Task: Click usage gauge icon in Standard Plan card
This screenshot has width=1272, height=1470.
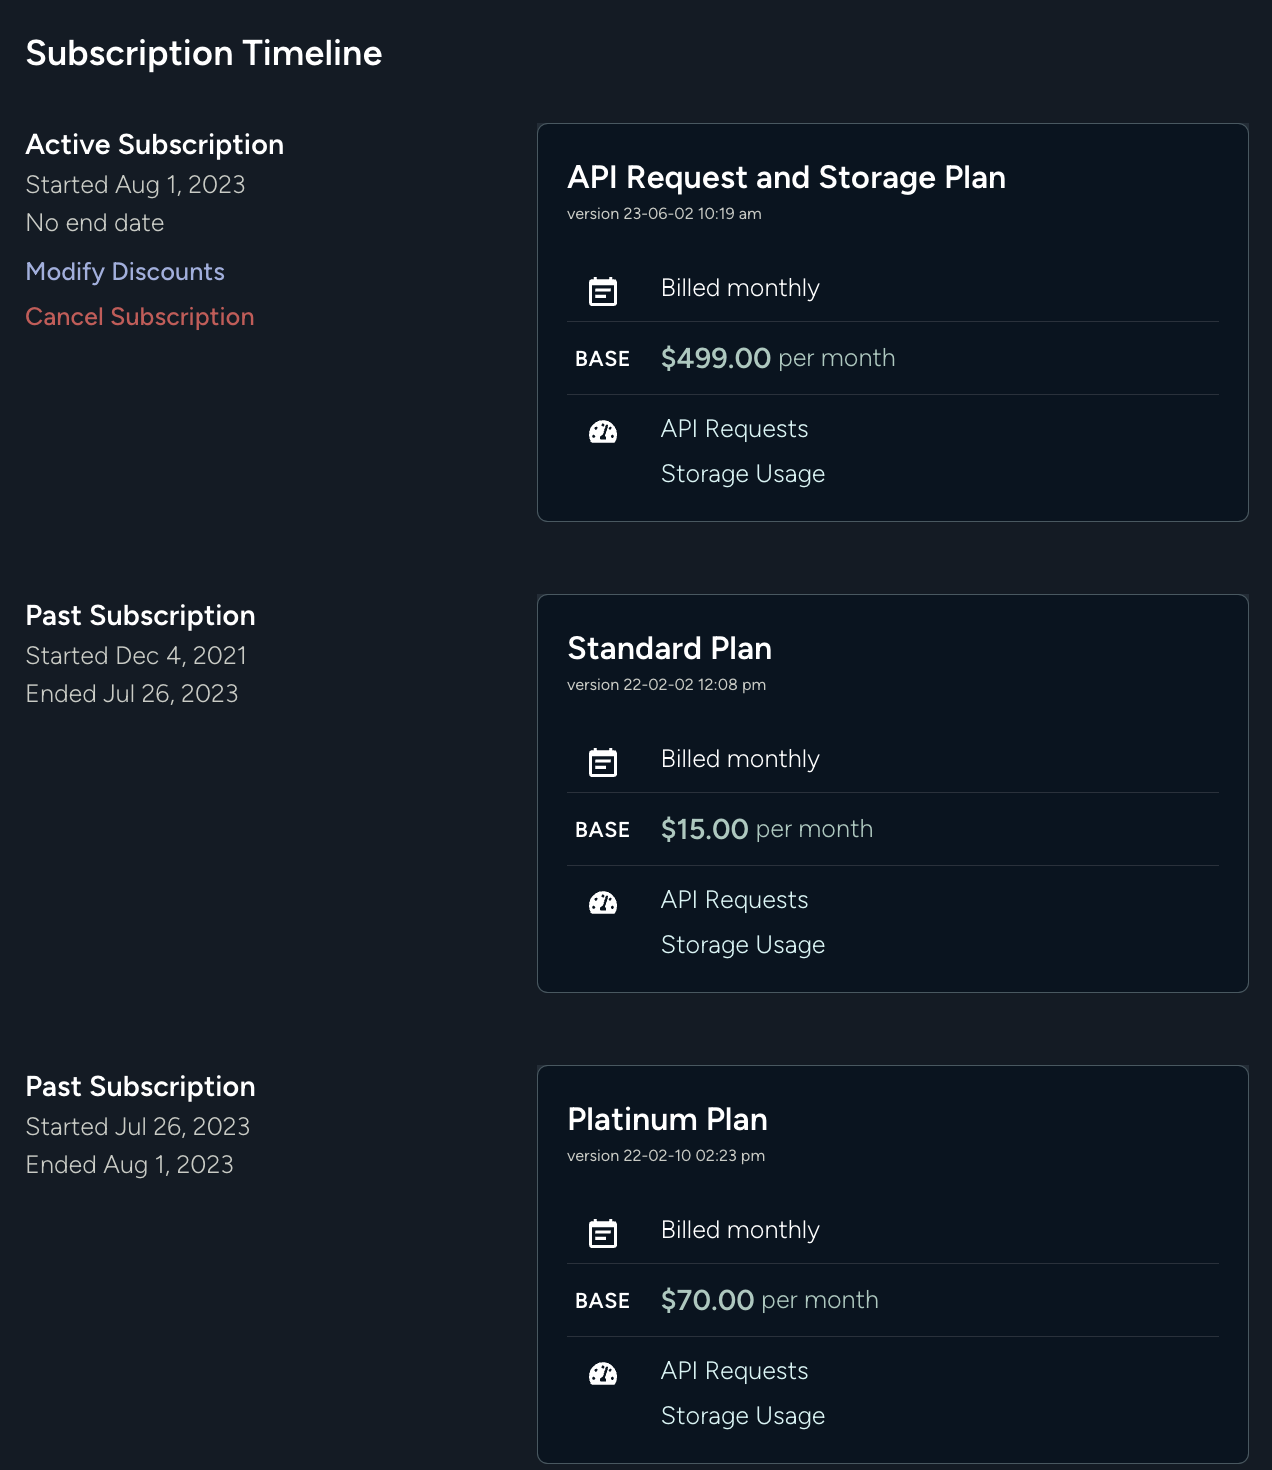Action: click(603, 903)
